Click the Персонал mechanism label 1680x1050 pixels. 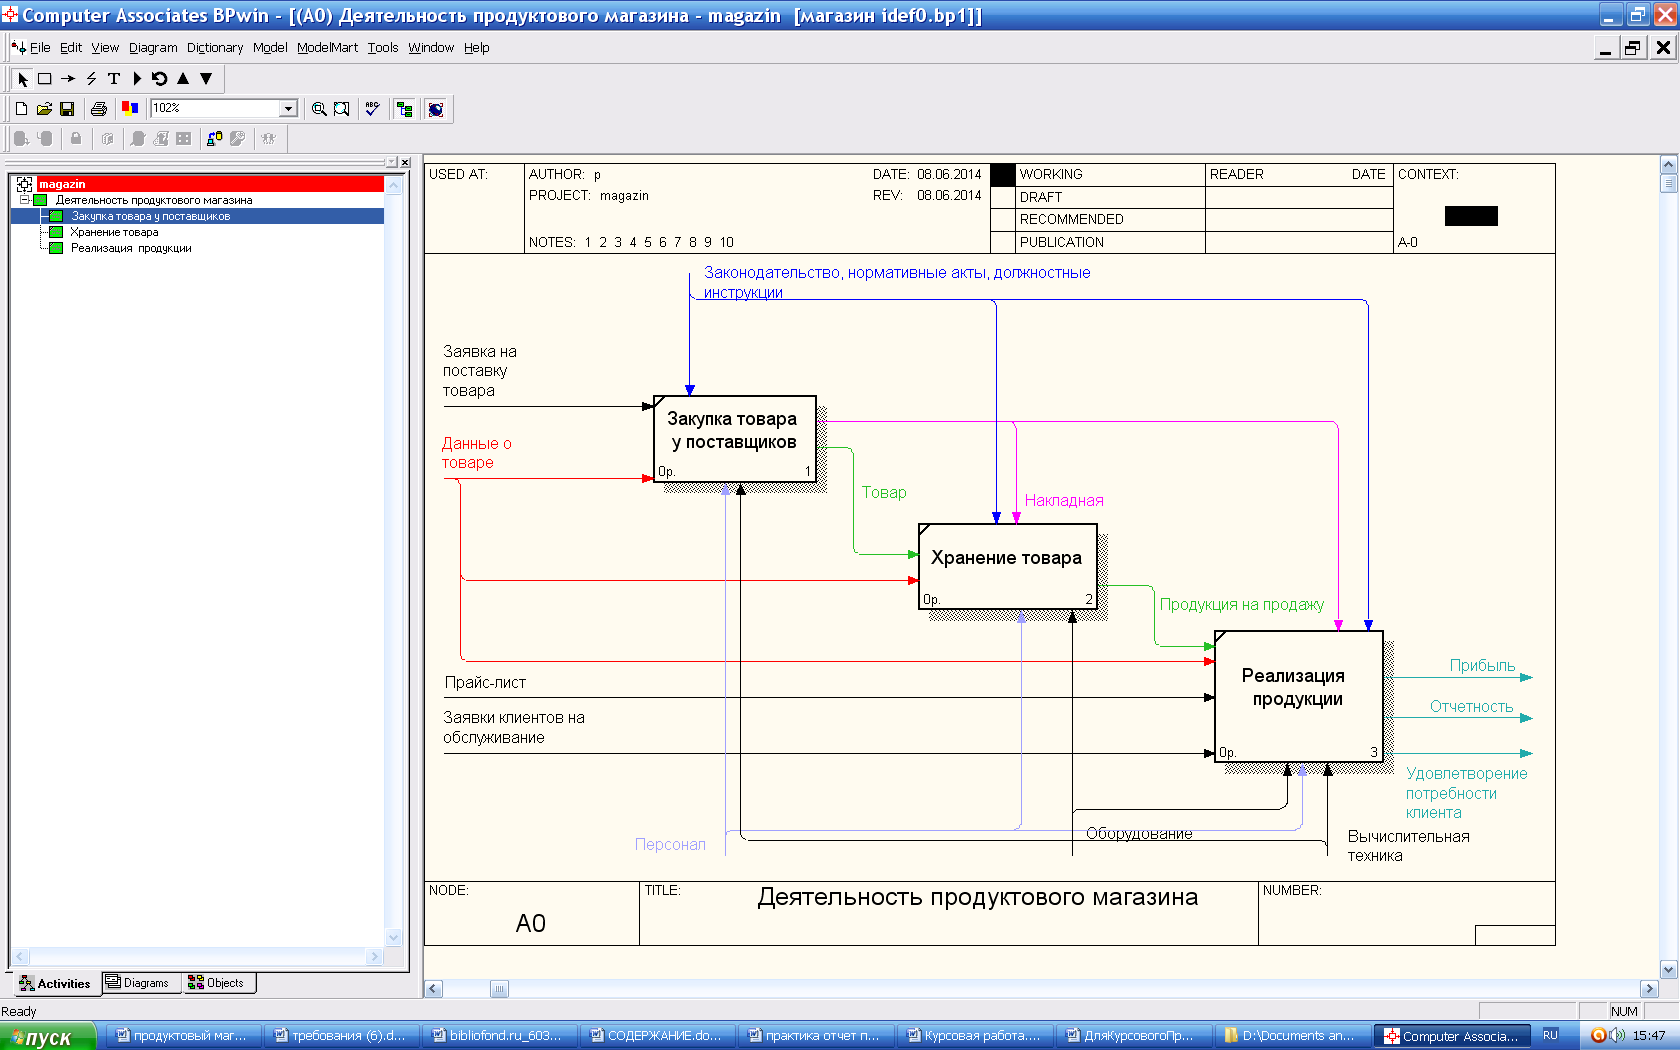(x=670, y=844)
